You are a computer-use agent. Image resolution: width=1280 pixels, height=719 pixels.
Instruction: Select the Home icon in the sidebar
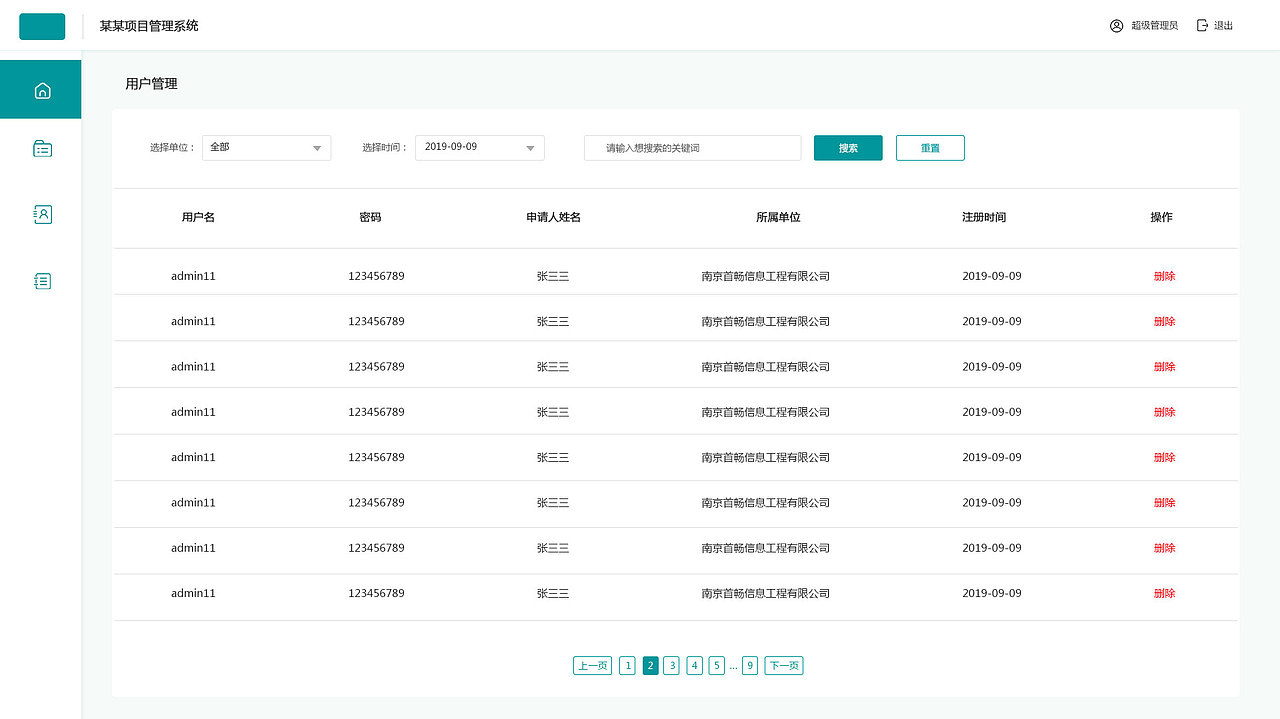tap(41, 89)
